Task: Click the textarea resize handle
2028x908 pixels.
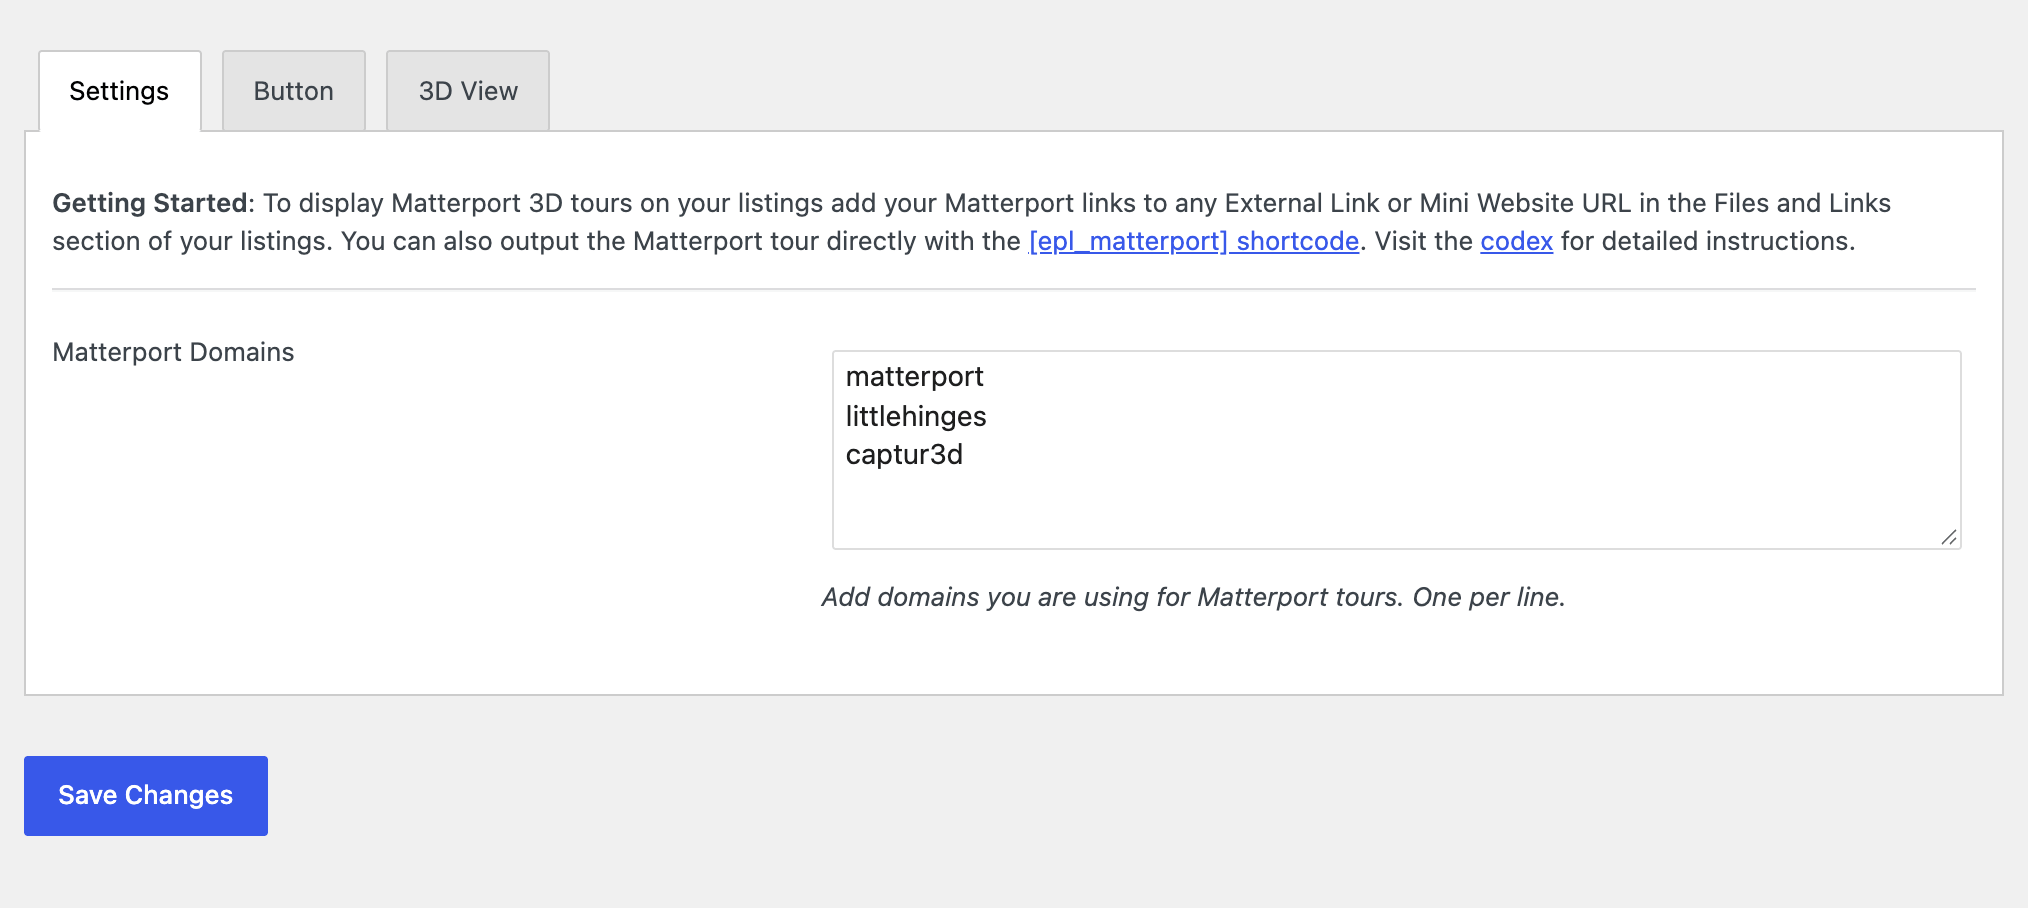Action: pos(1948,537)
